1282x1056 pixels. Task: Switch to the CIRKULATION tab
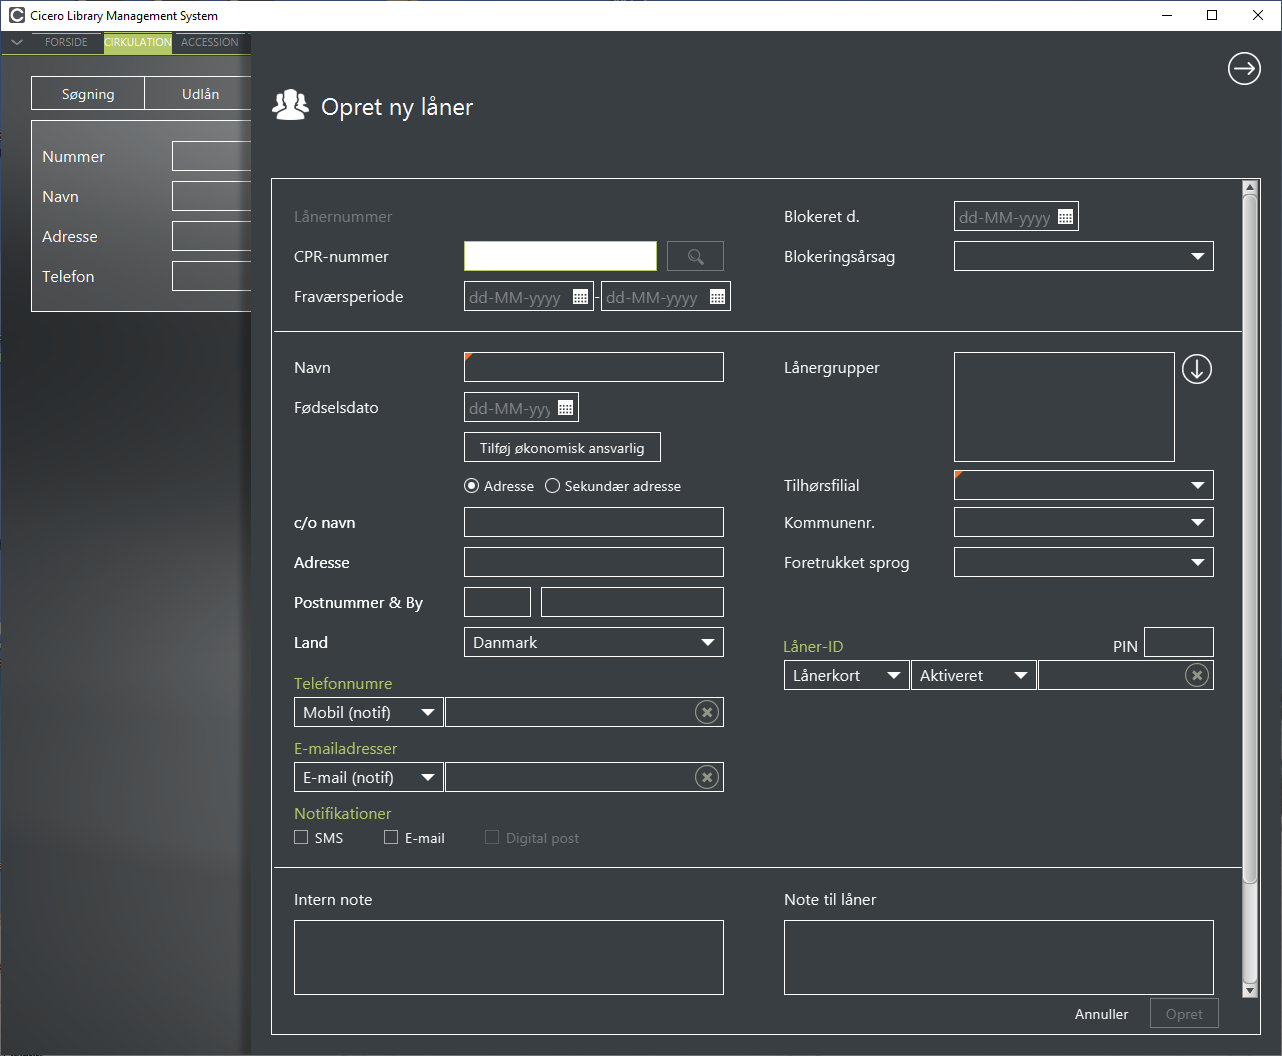point(138,42)
